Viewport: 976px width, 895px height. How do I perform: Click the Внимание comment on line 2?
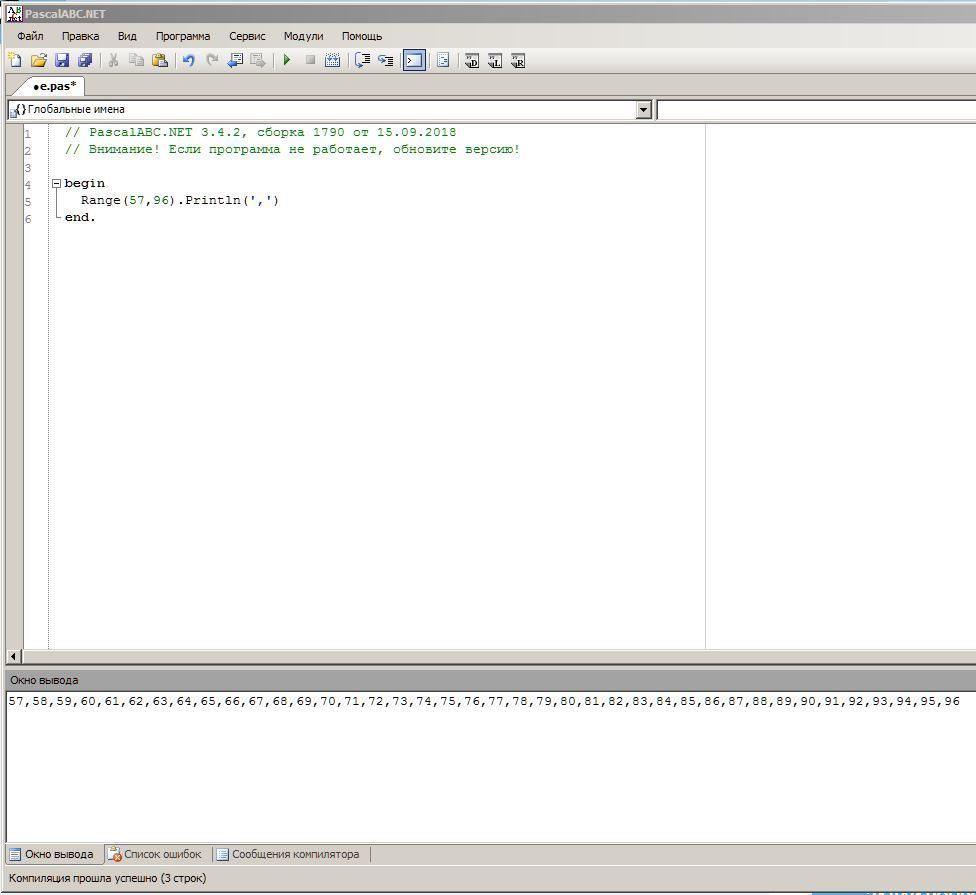tap(292, 149)
